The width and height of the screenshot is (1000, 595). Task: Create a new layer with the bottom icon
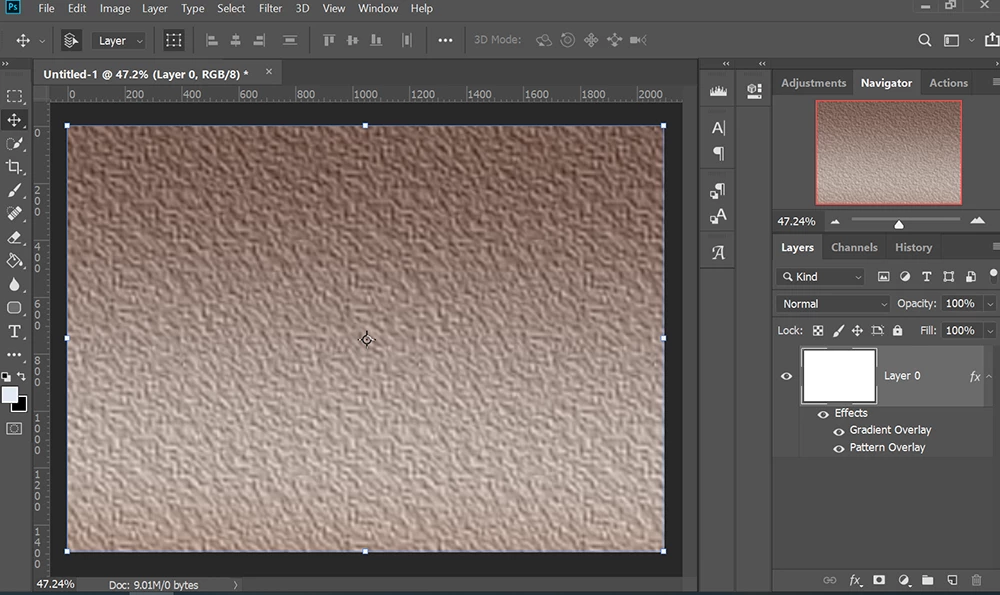952,580
